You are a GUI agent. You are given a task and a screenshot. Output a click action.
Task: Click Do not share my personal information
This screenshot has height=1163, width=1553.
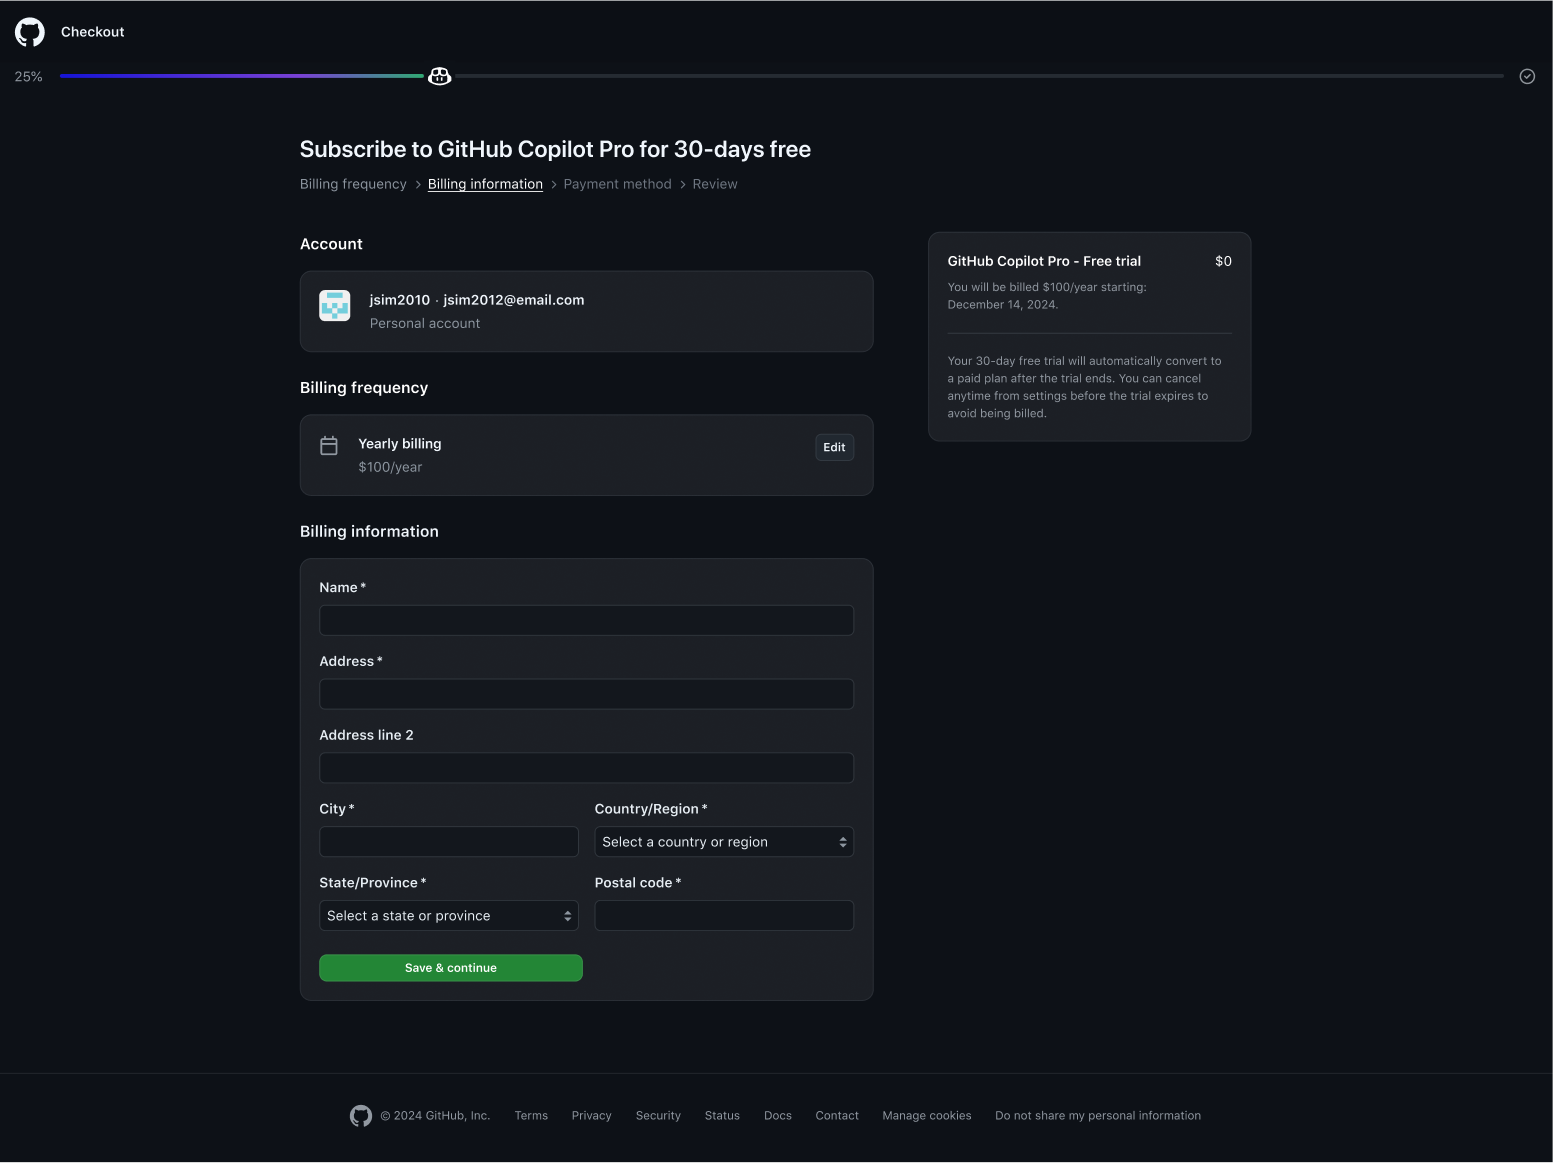(x=1097, y=1116)
